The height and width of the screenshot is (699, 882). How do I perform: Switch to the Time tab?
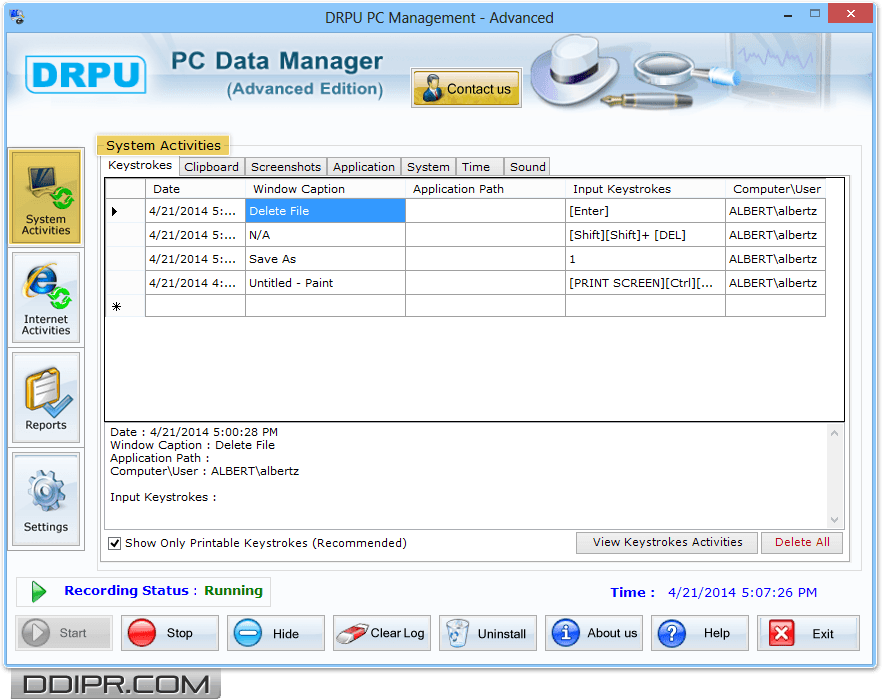point(479,167)
